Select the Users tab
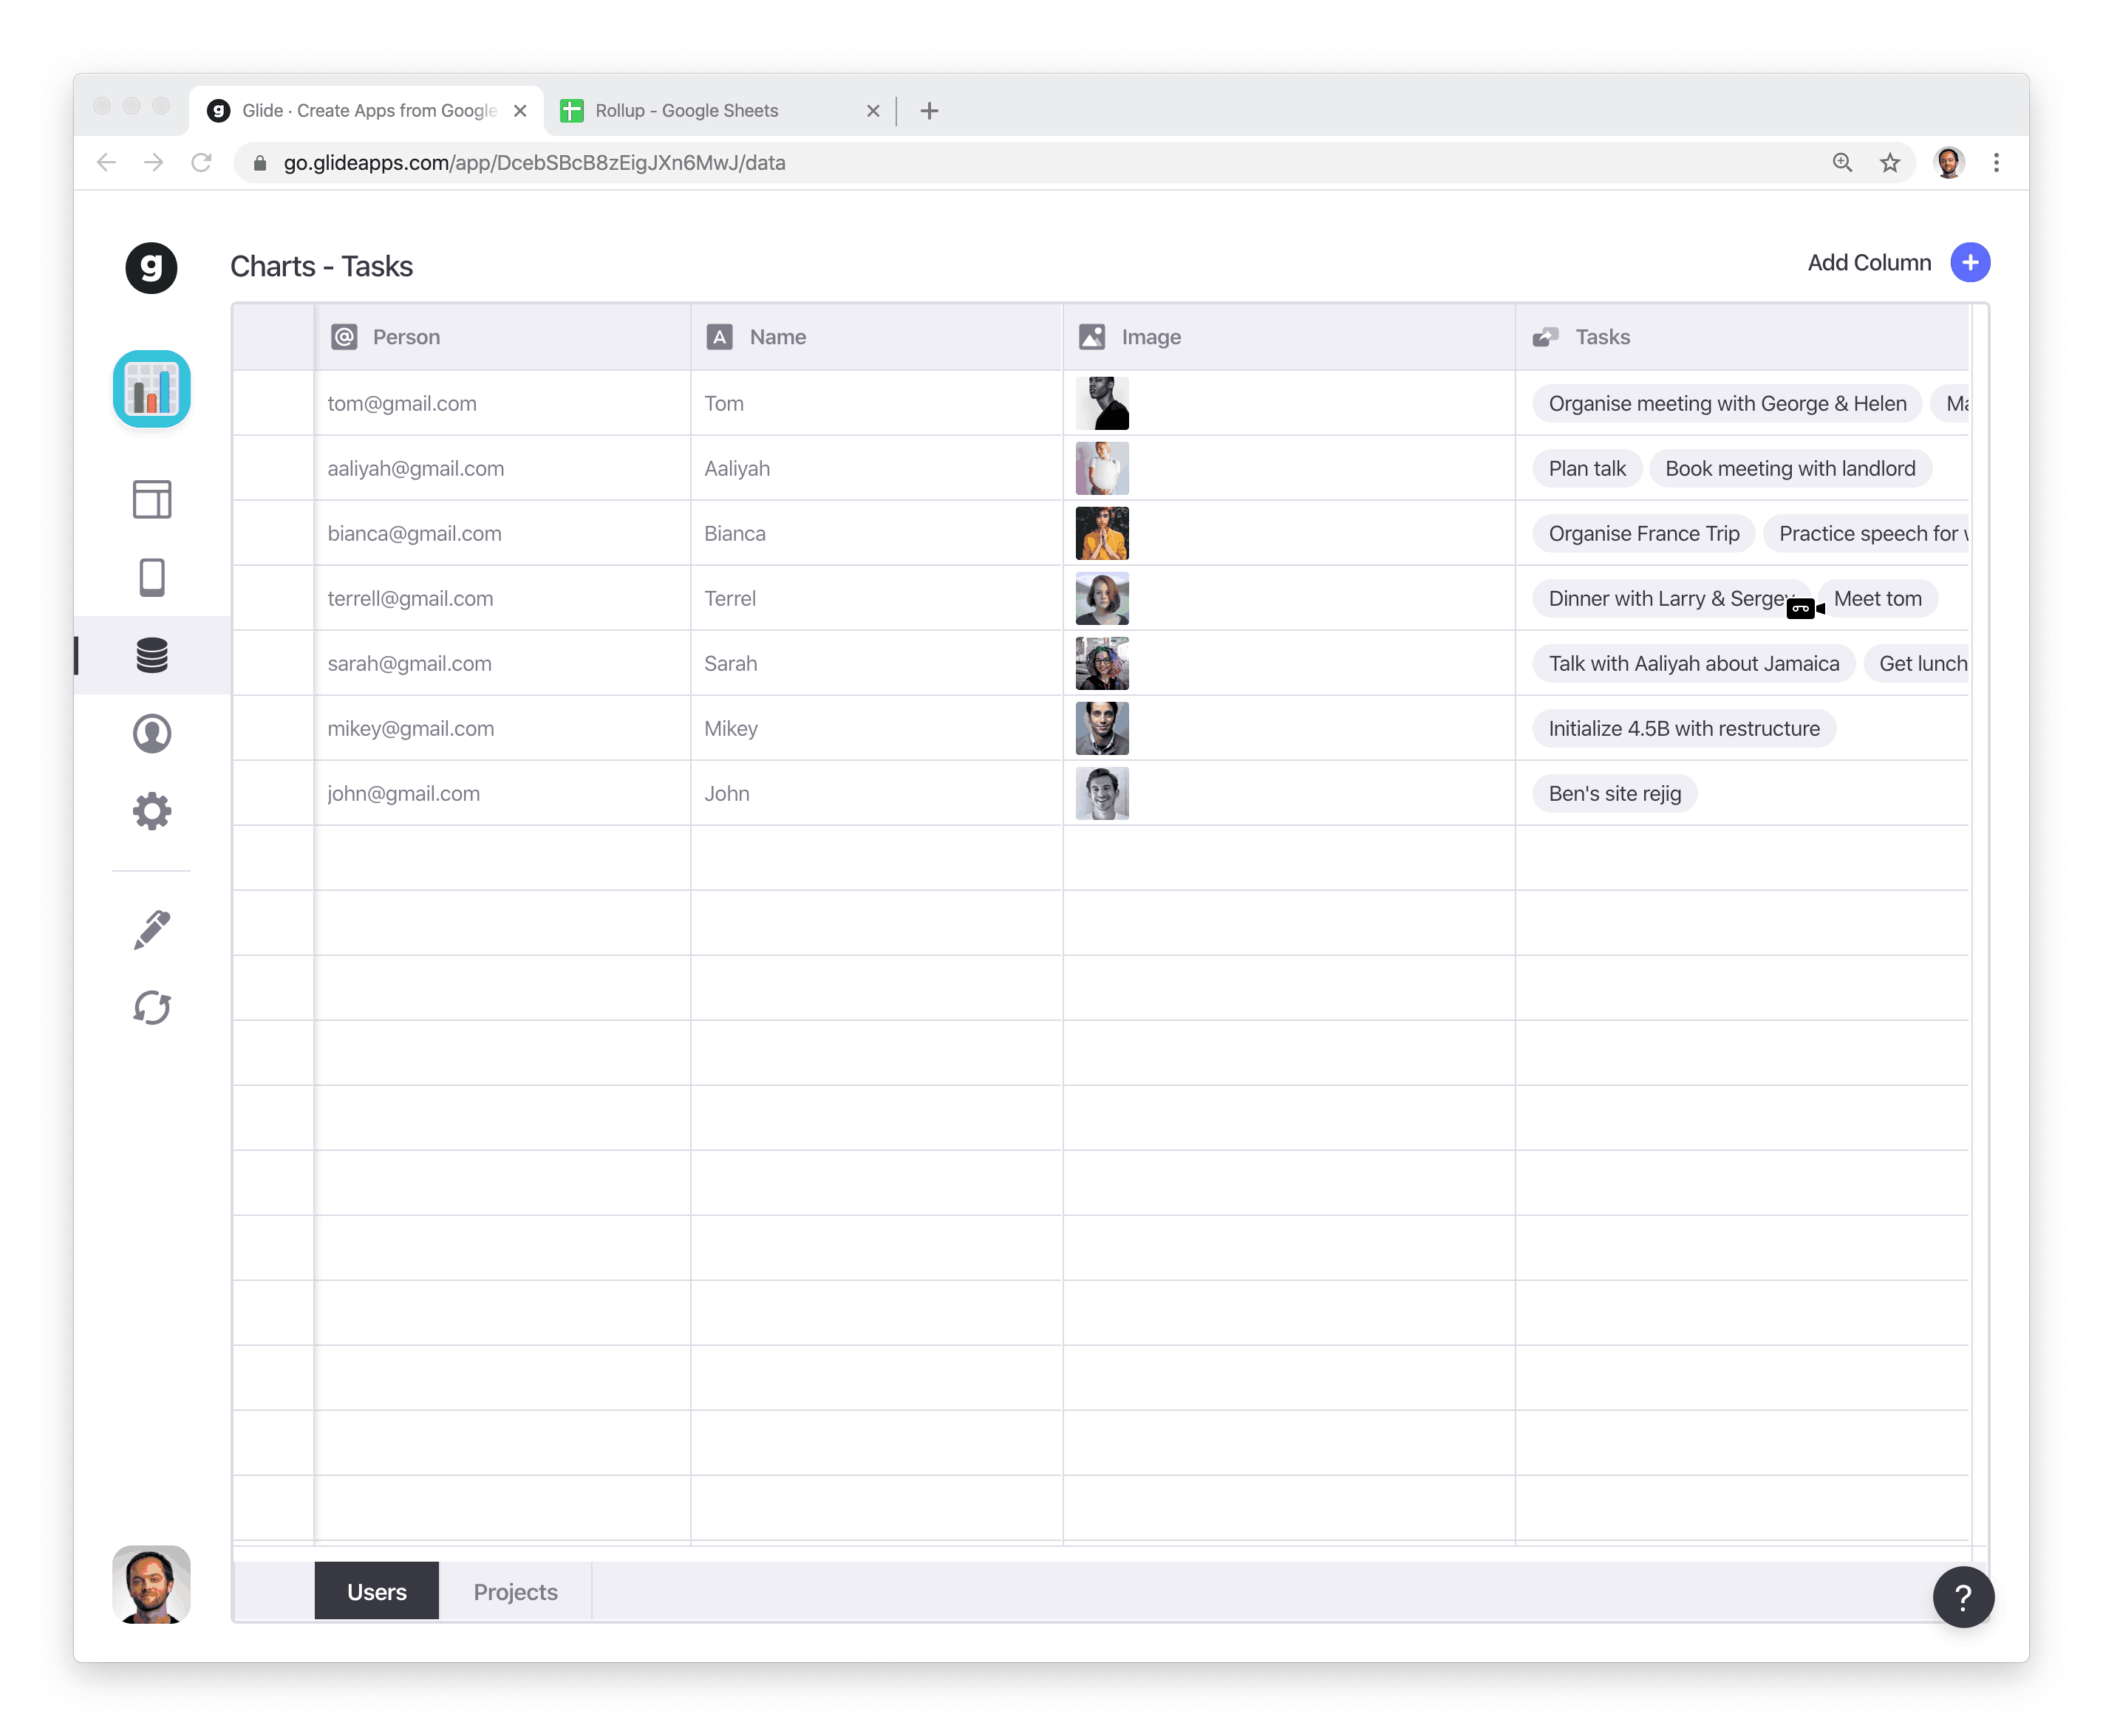 click(x=376, y=1591)
